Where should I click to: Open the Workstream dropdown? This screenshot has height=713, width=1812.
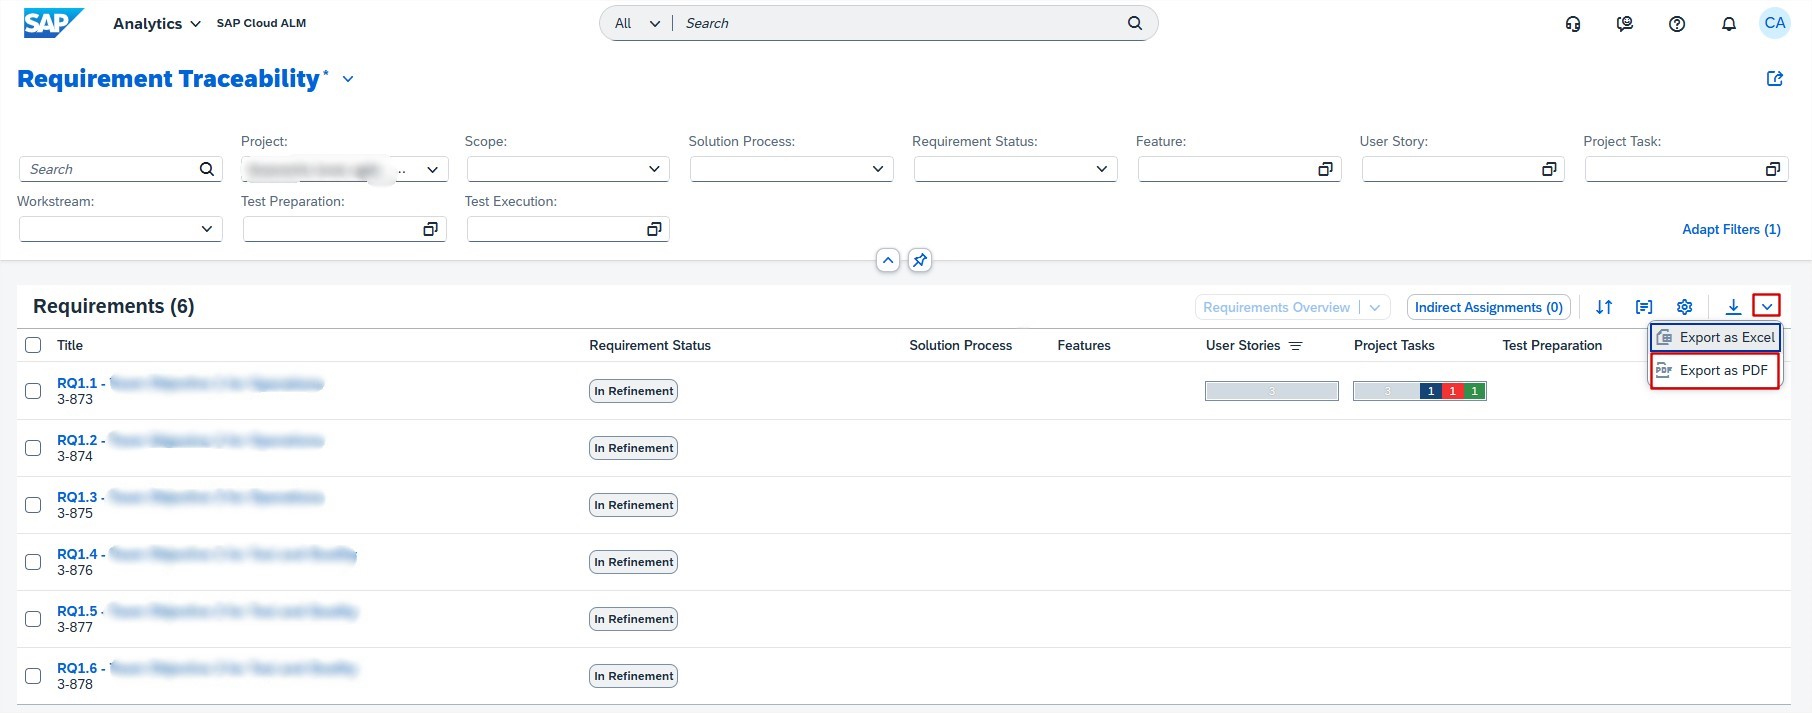(206, 229)
